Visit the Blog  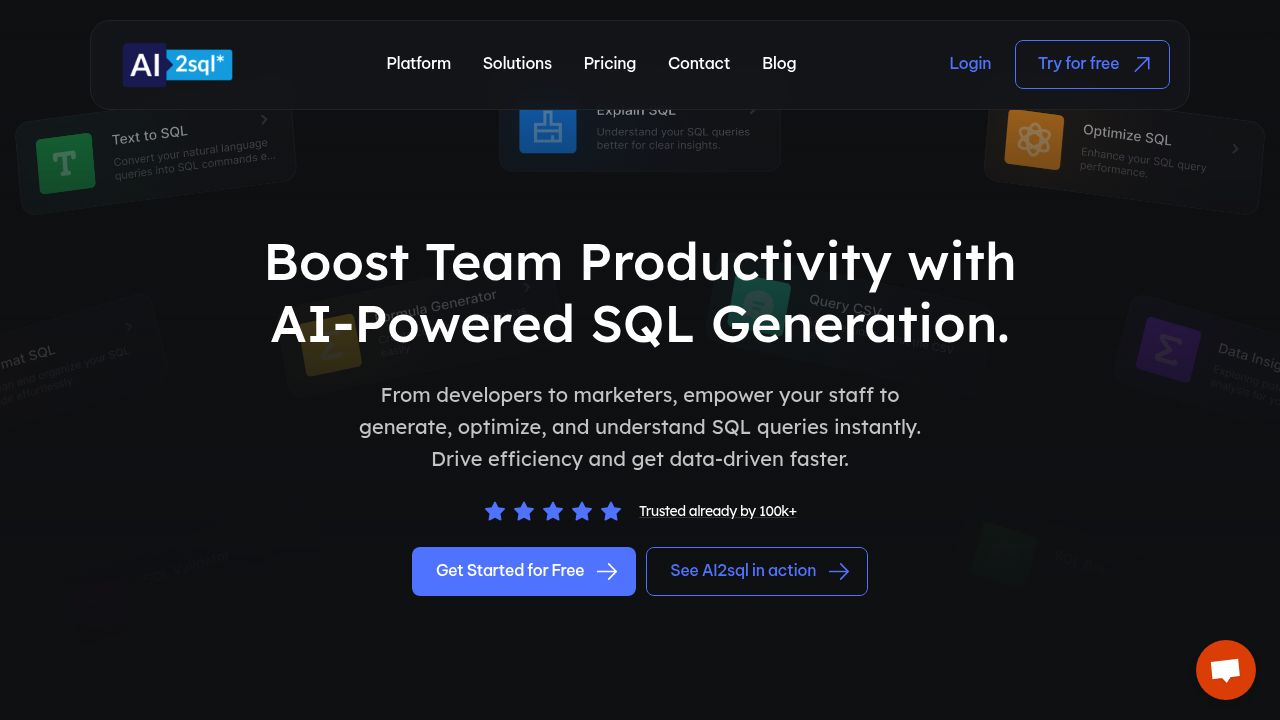779,63
